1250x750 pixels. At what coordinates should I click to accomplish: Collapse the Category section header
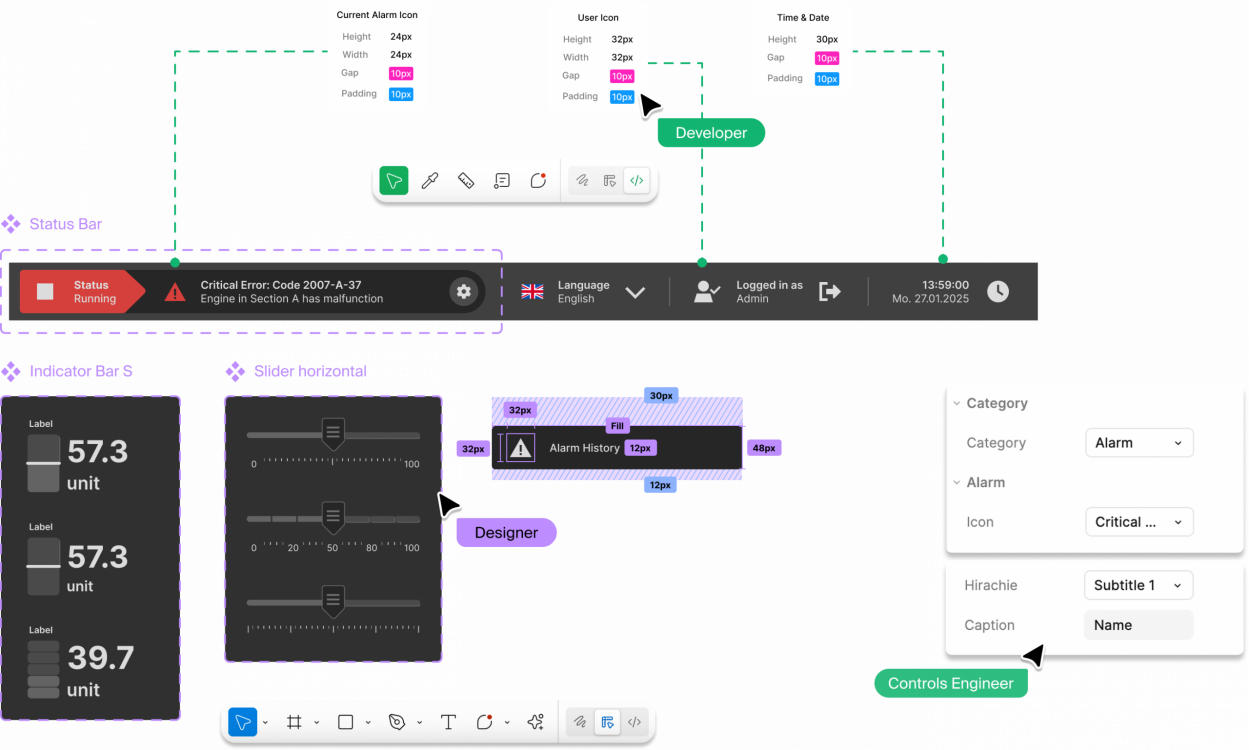coord(957,403)
